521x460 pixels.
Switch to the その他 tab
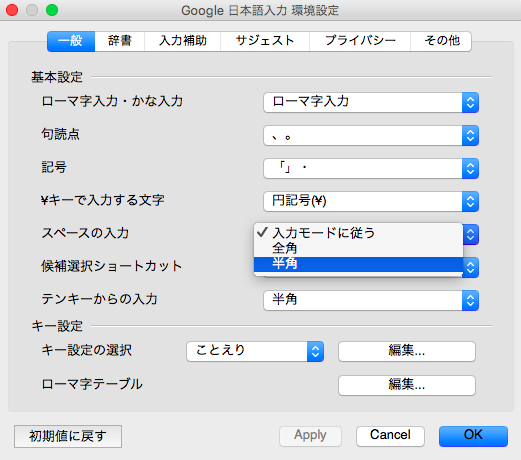pyautogui.click(x=441, y=41)
